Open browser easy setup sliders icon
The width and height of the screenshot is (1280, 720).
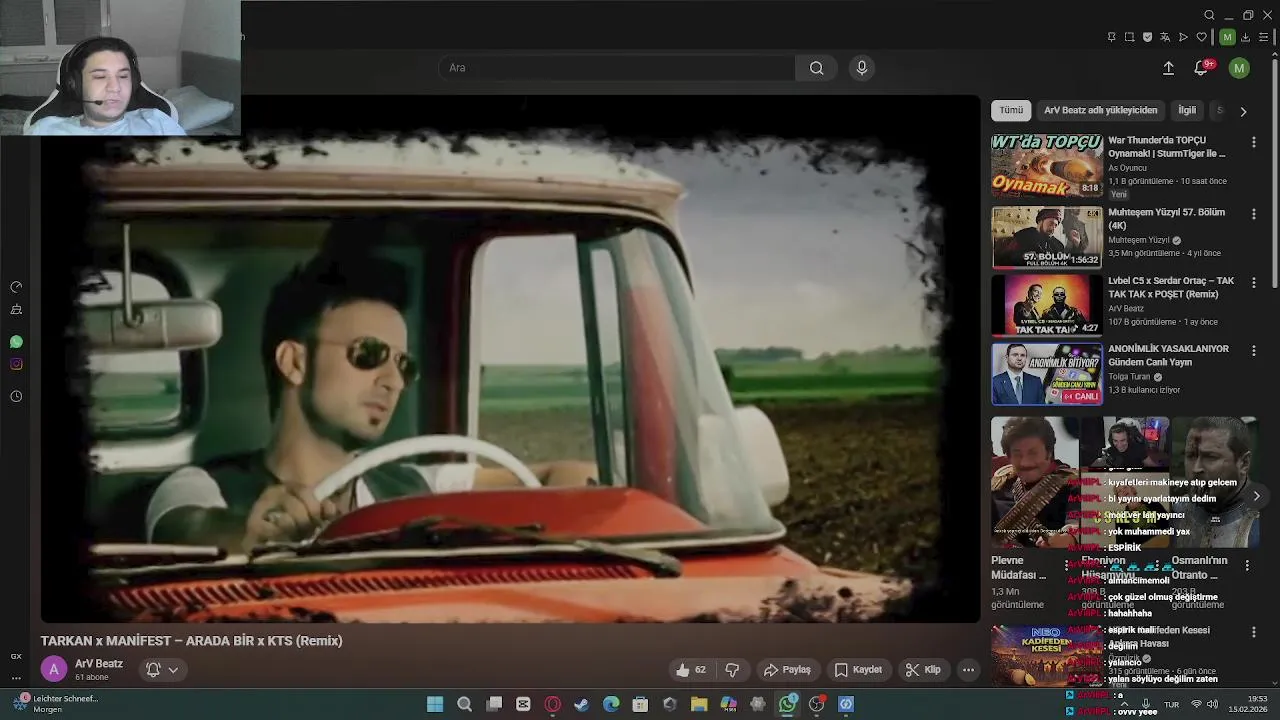click(x=1263, y=37)
